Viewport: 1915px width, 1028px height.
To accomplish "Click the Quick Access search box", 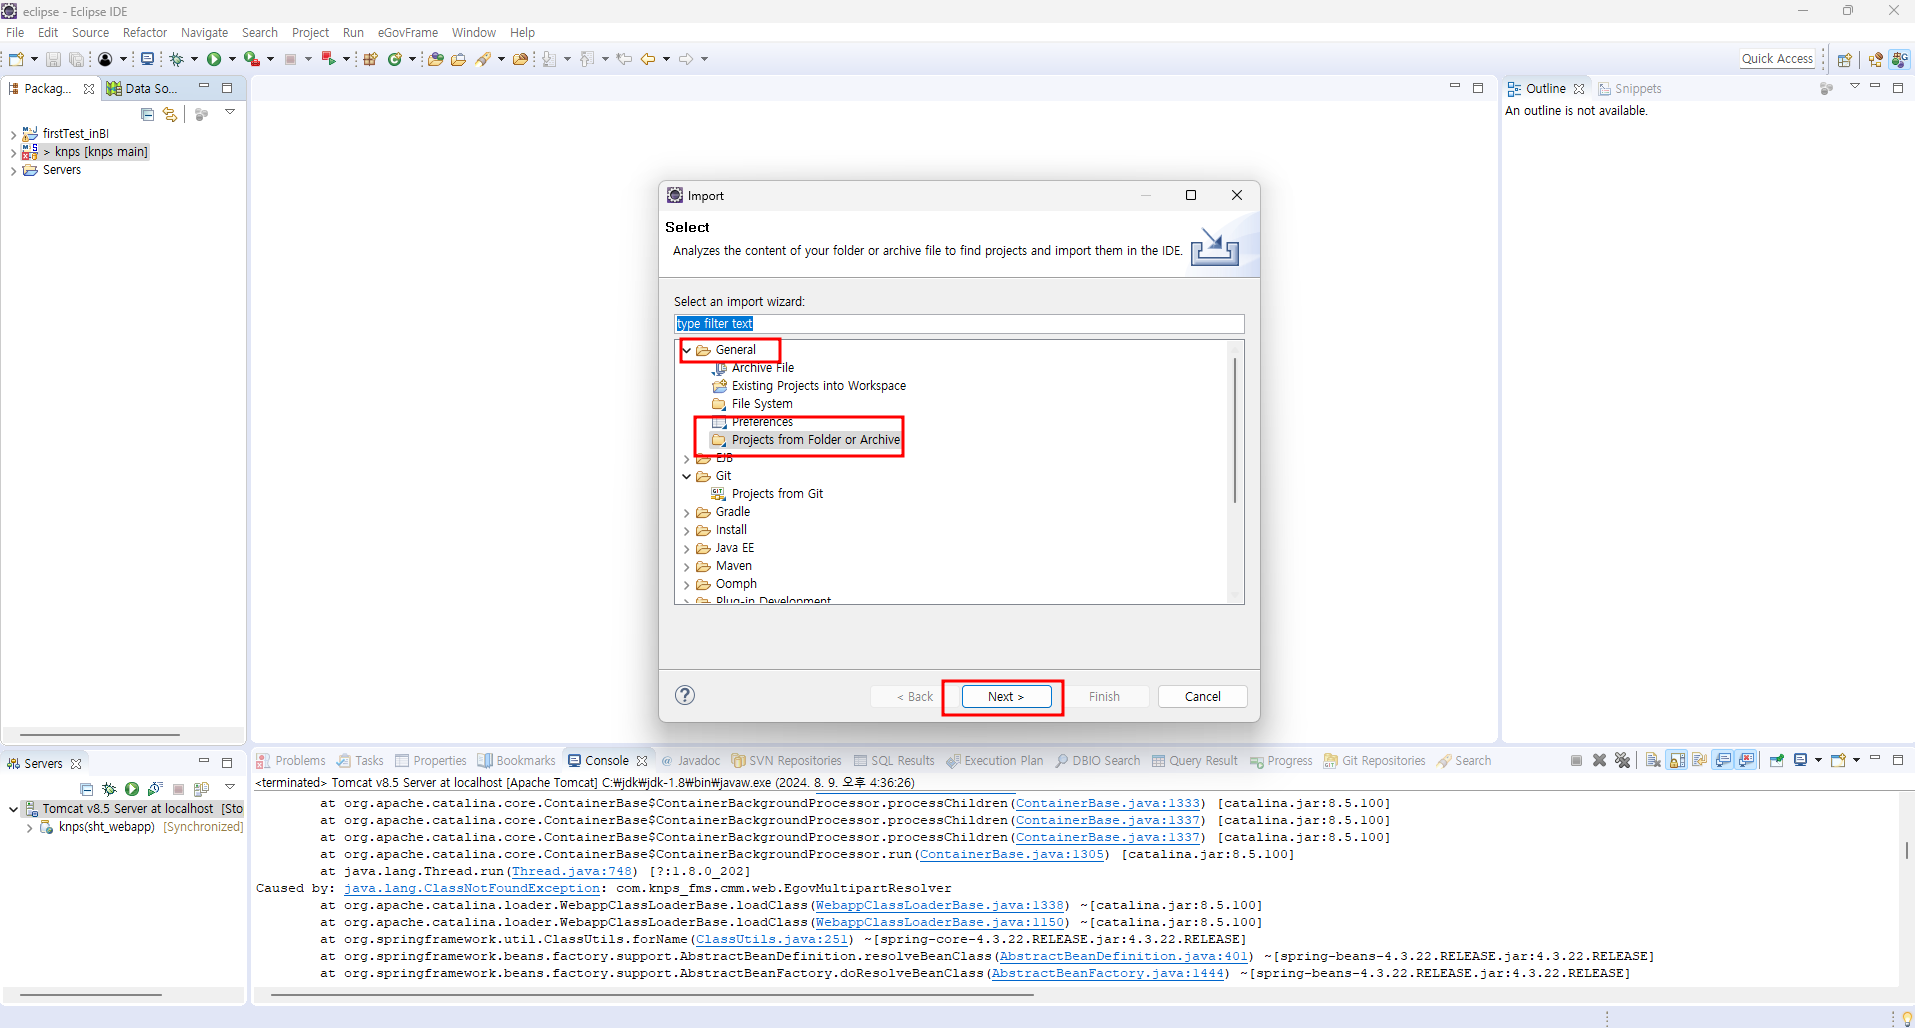I will pos(1777,59).
